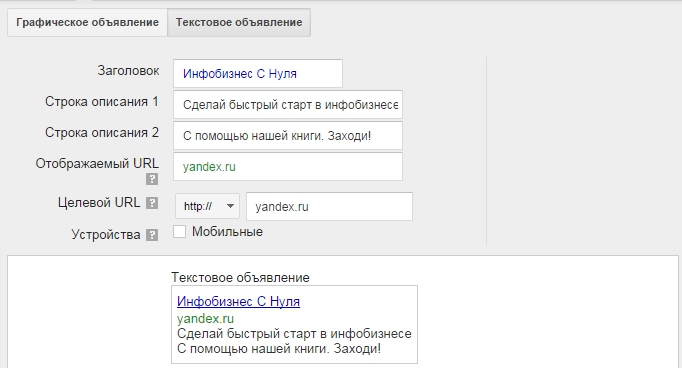Focus the Строка описания 2 field

pos(288,136)
